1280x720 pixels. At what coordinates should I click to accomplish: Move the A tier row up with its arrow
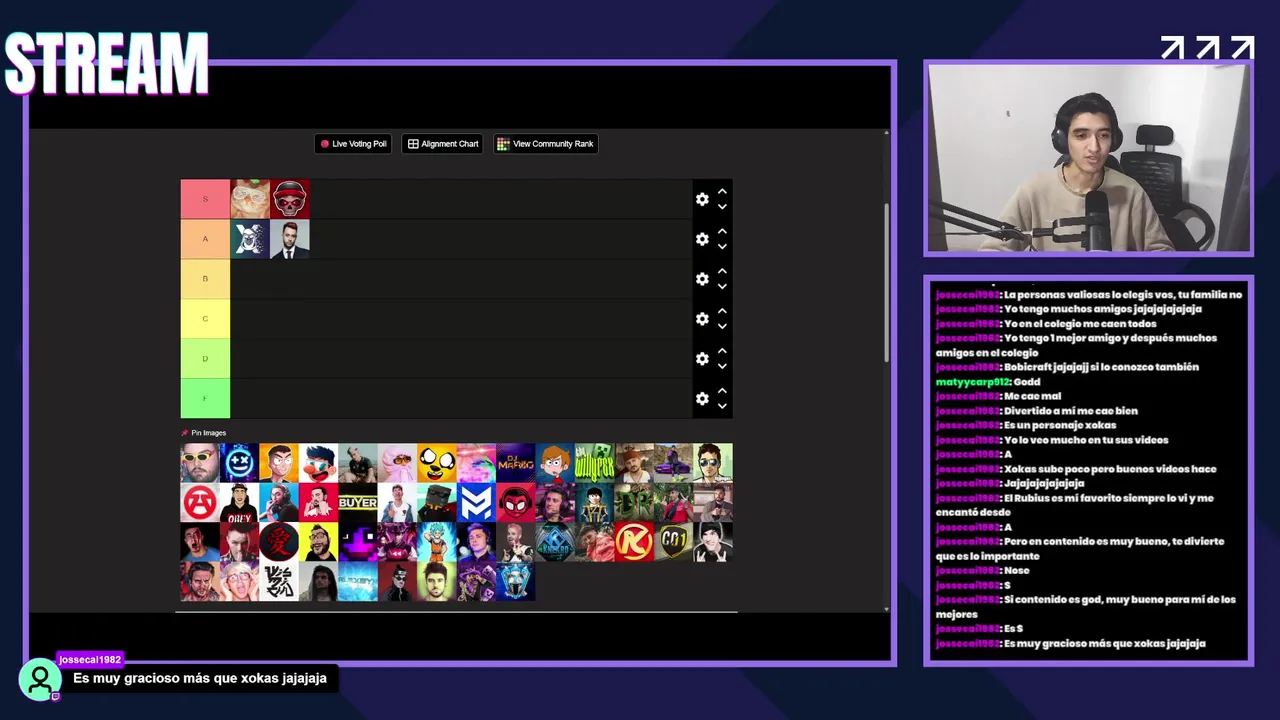[722, 231]
